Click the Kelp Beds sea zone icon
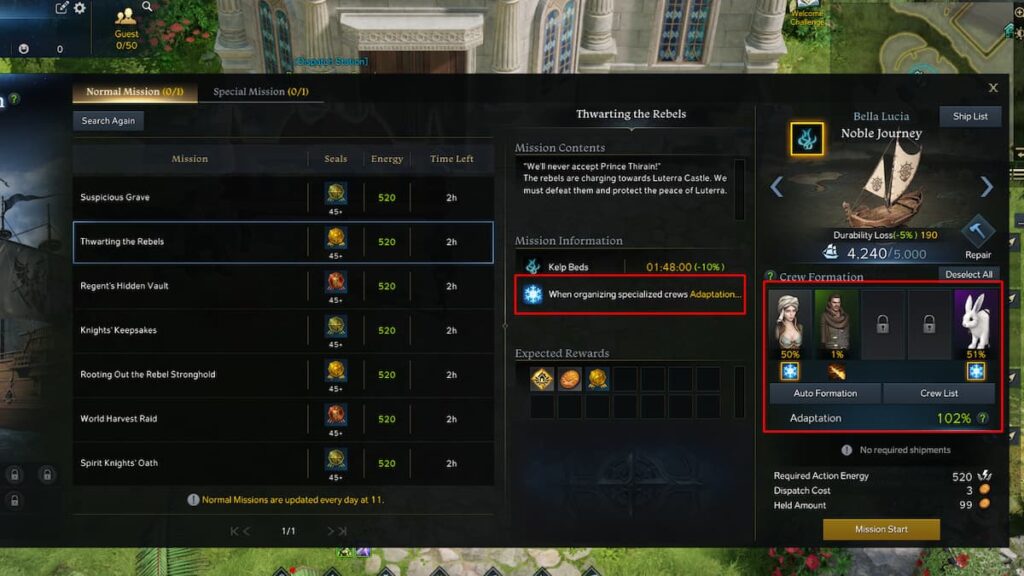The image size is (1024, 576). (x=533, y=266)
